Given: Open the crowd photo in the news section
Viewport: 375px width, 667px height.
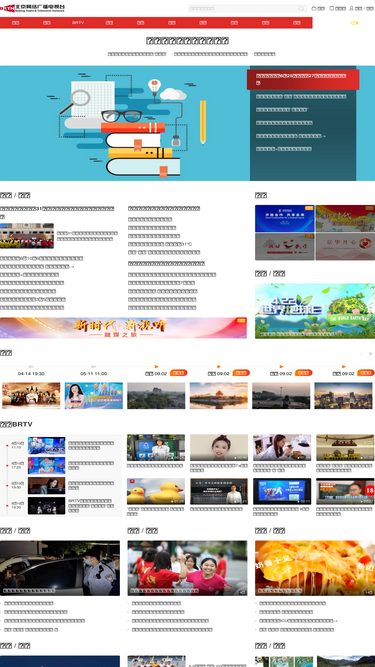Looking at the screenshot, I should [x=27, y=236].
